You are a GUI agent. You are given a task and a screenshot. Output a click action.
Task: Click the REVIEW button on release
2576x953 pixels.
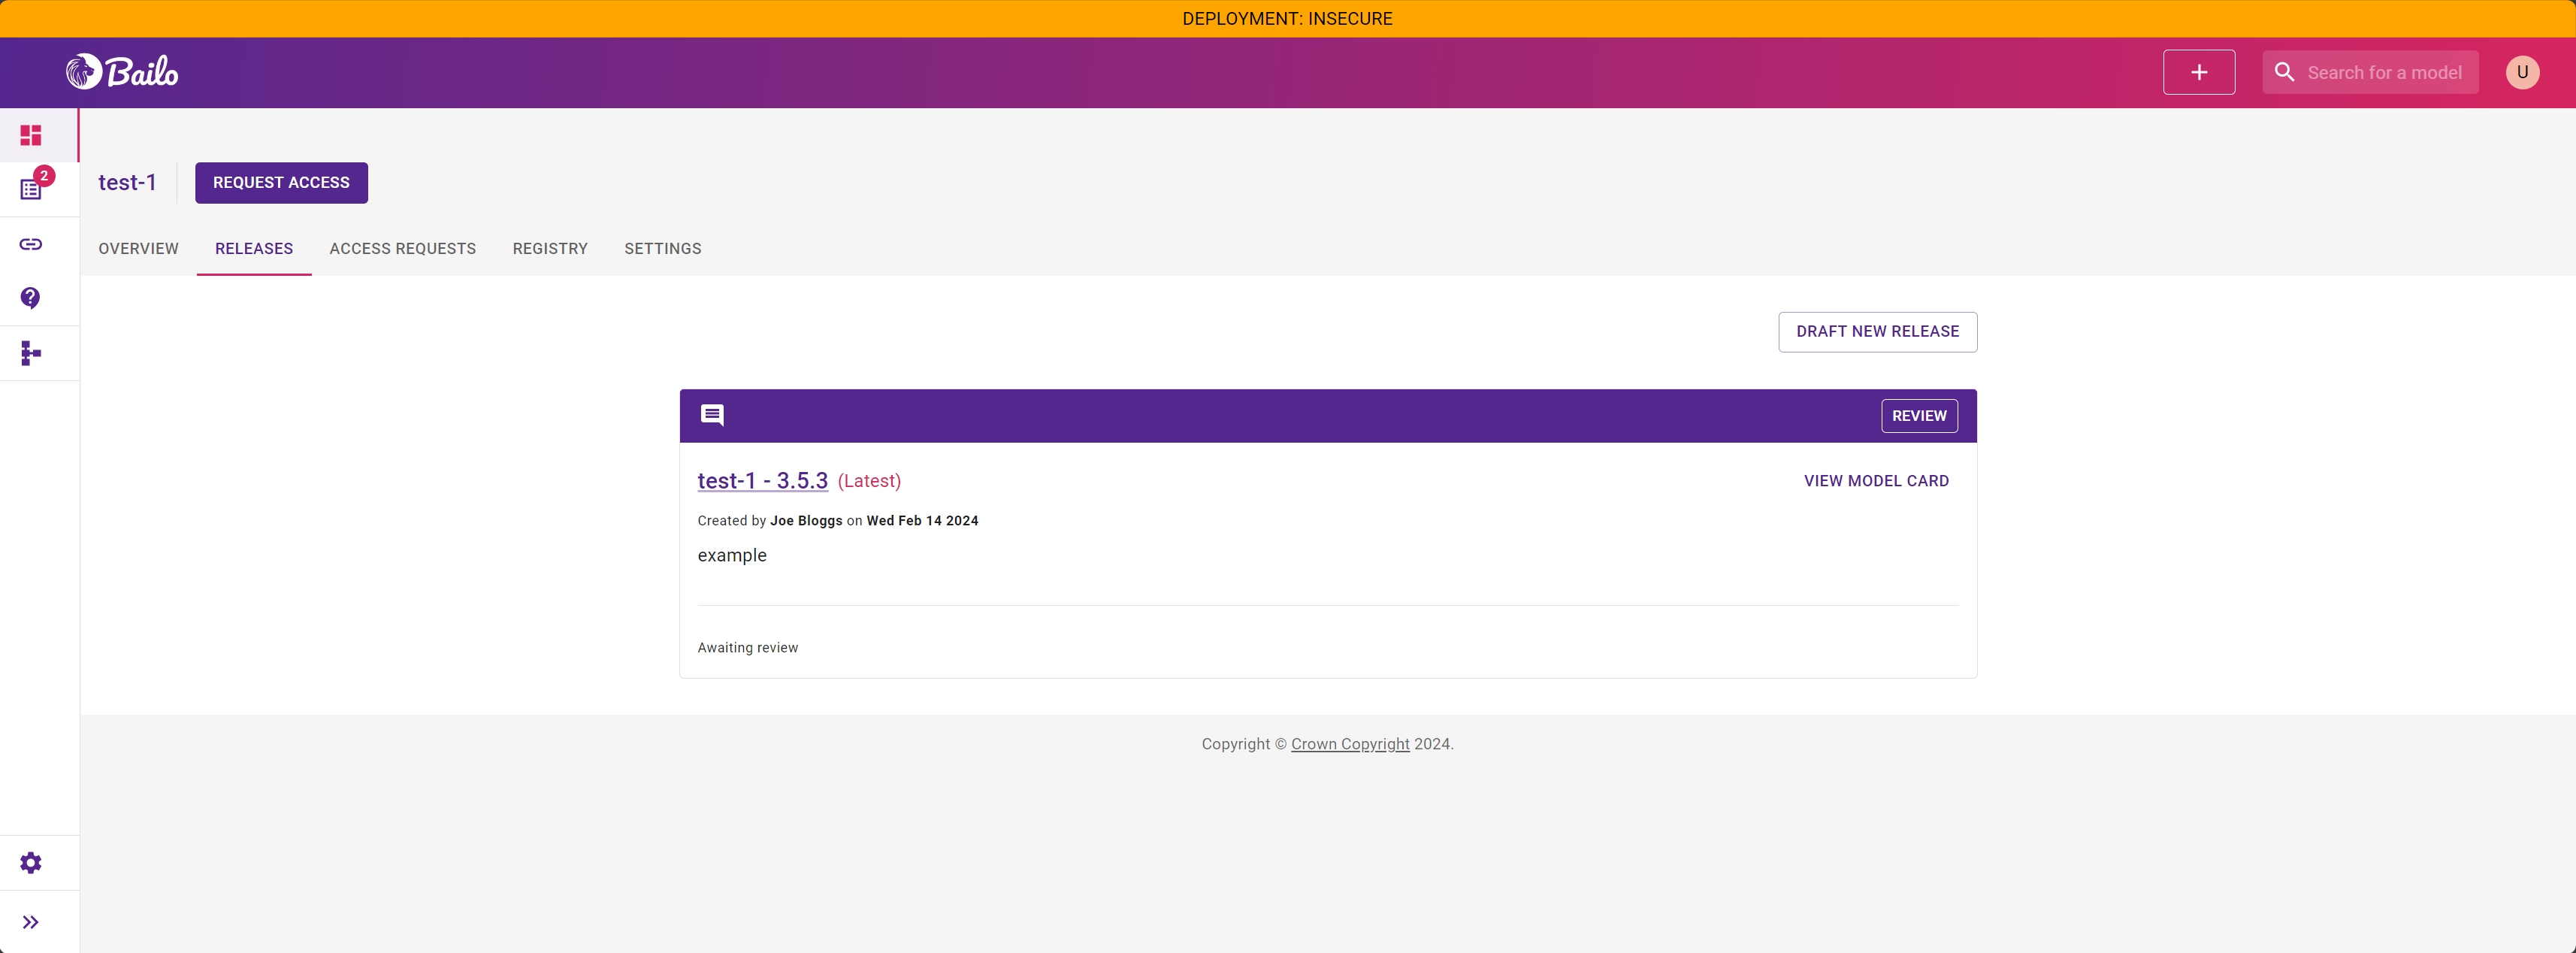point(1919,415)
